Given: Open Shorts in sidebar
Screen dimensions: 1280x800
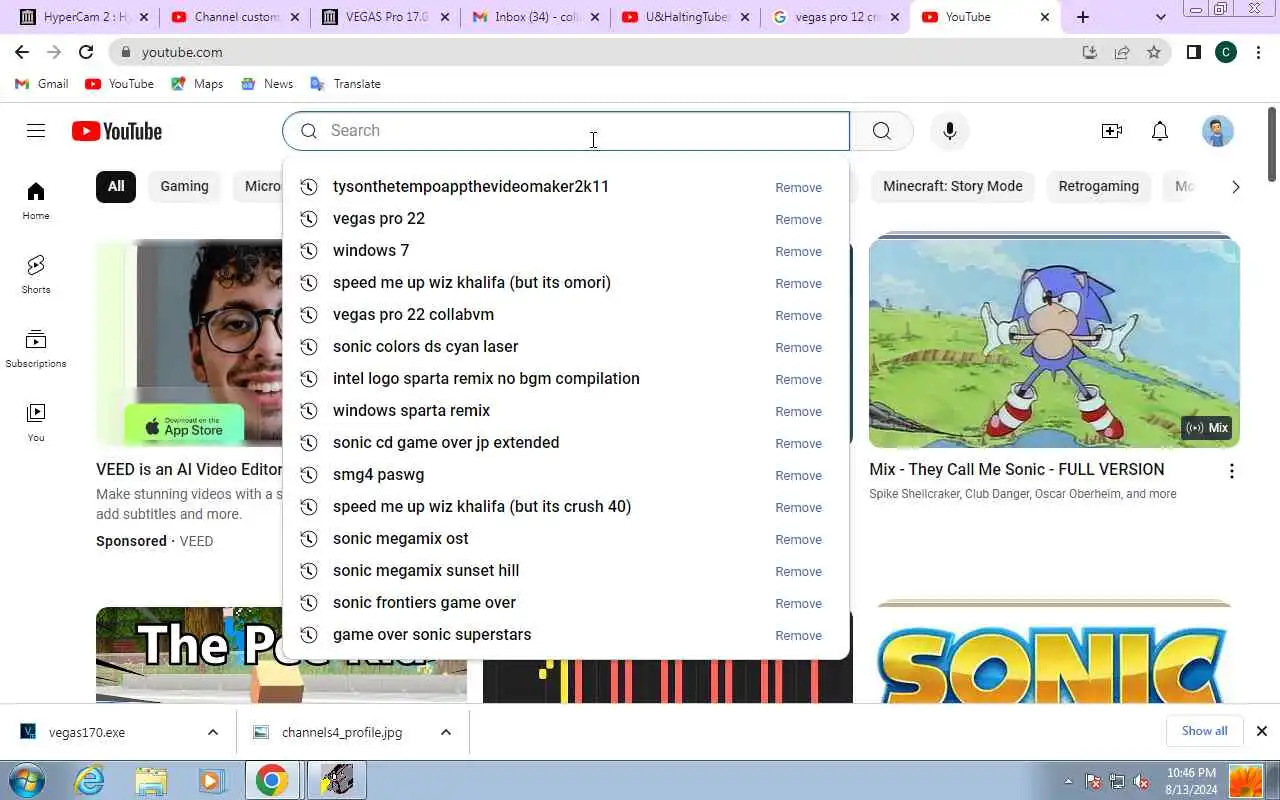Looking at the screenshot, I should [36, 274].
